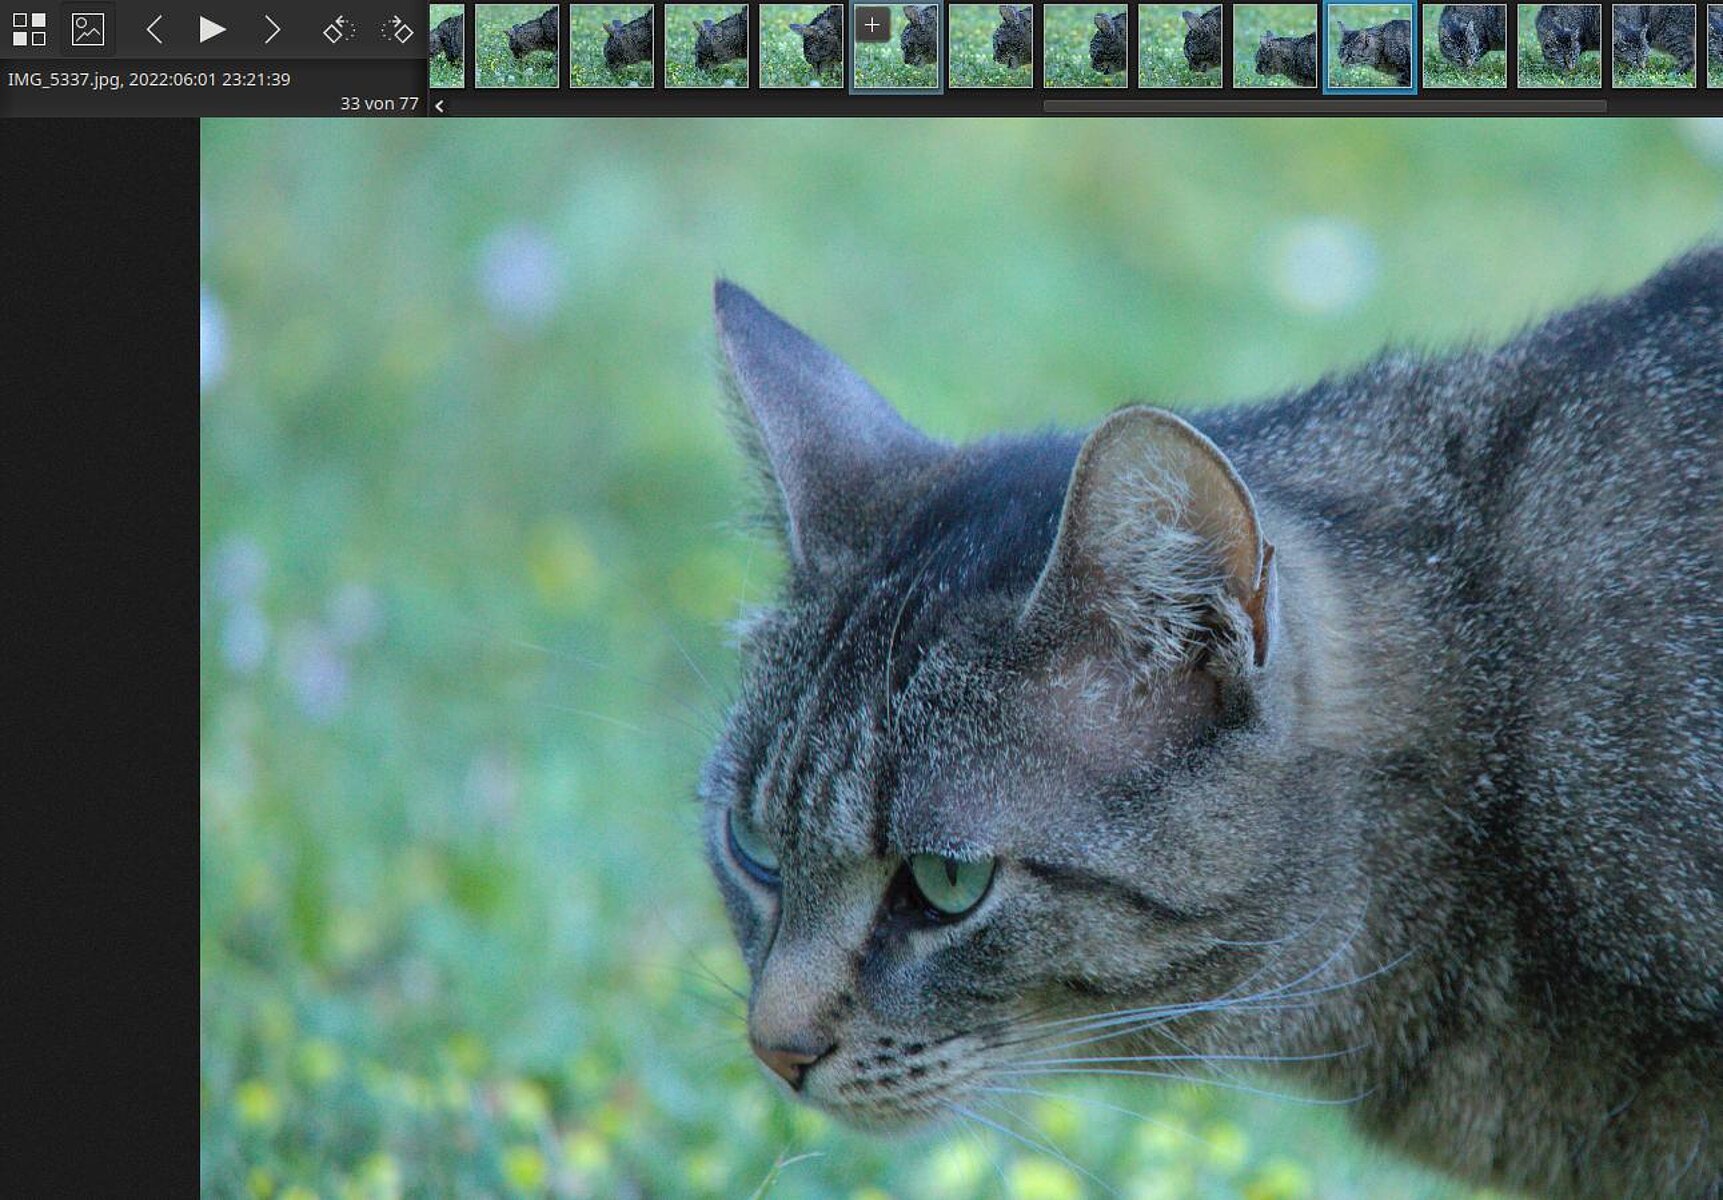This screenshot has width=1723, height=1200.
Task: Open the thumbnail right after the highlighted one
Action: pyautogui.click(x=1464, y=47)
